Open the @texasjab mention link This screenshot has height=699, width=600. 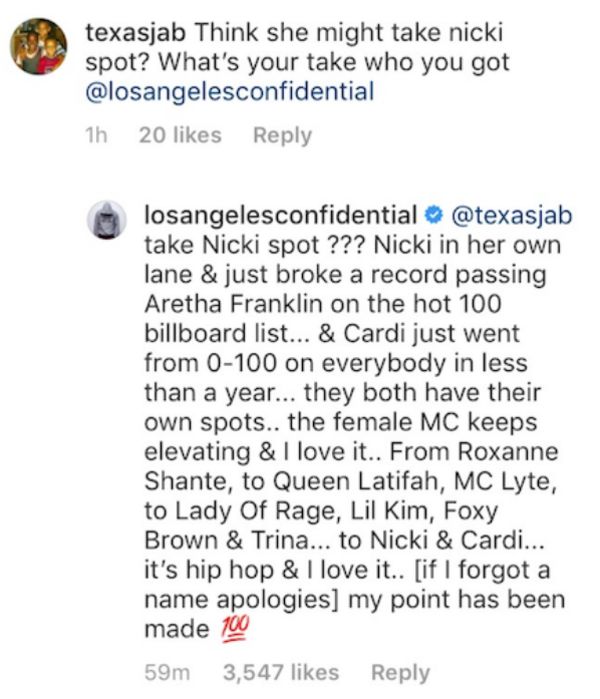click(x=512, y=215)
